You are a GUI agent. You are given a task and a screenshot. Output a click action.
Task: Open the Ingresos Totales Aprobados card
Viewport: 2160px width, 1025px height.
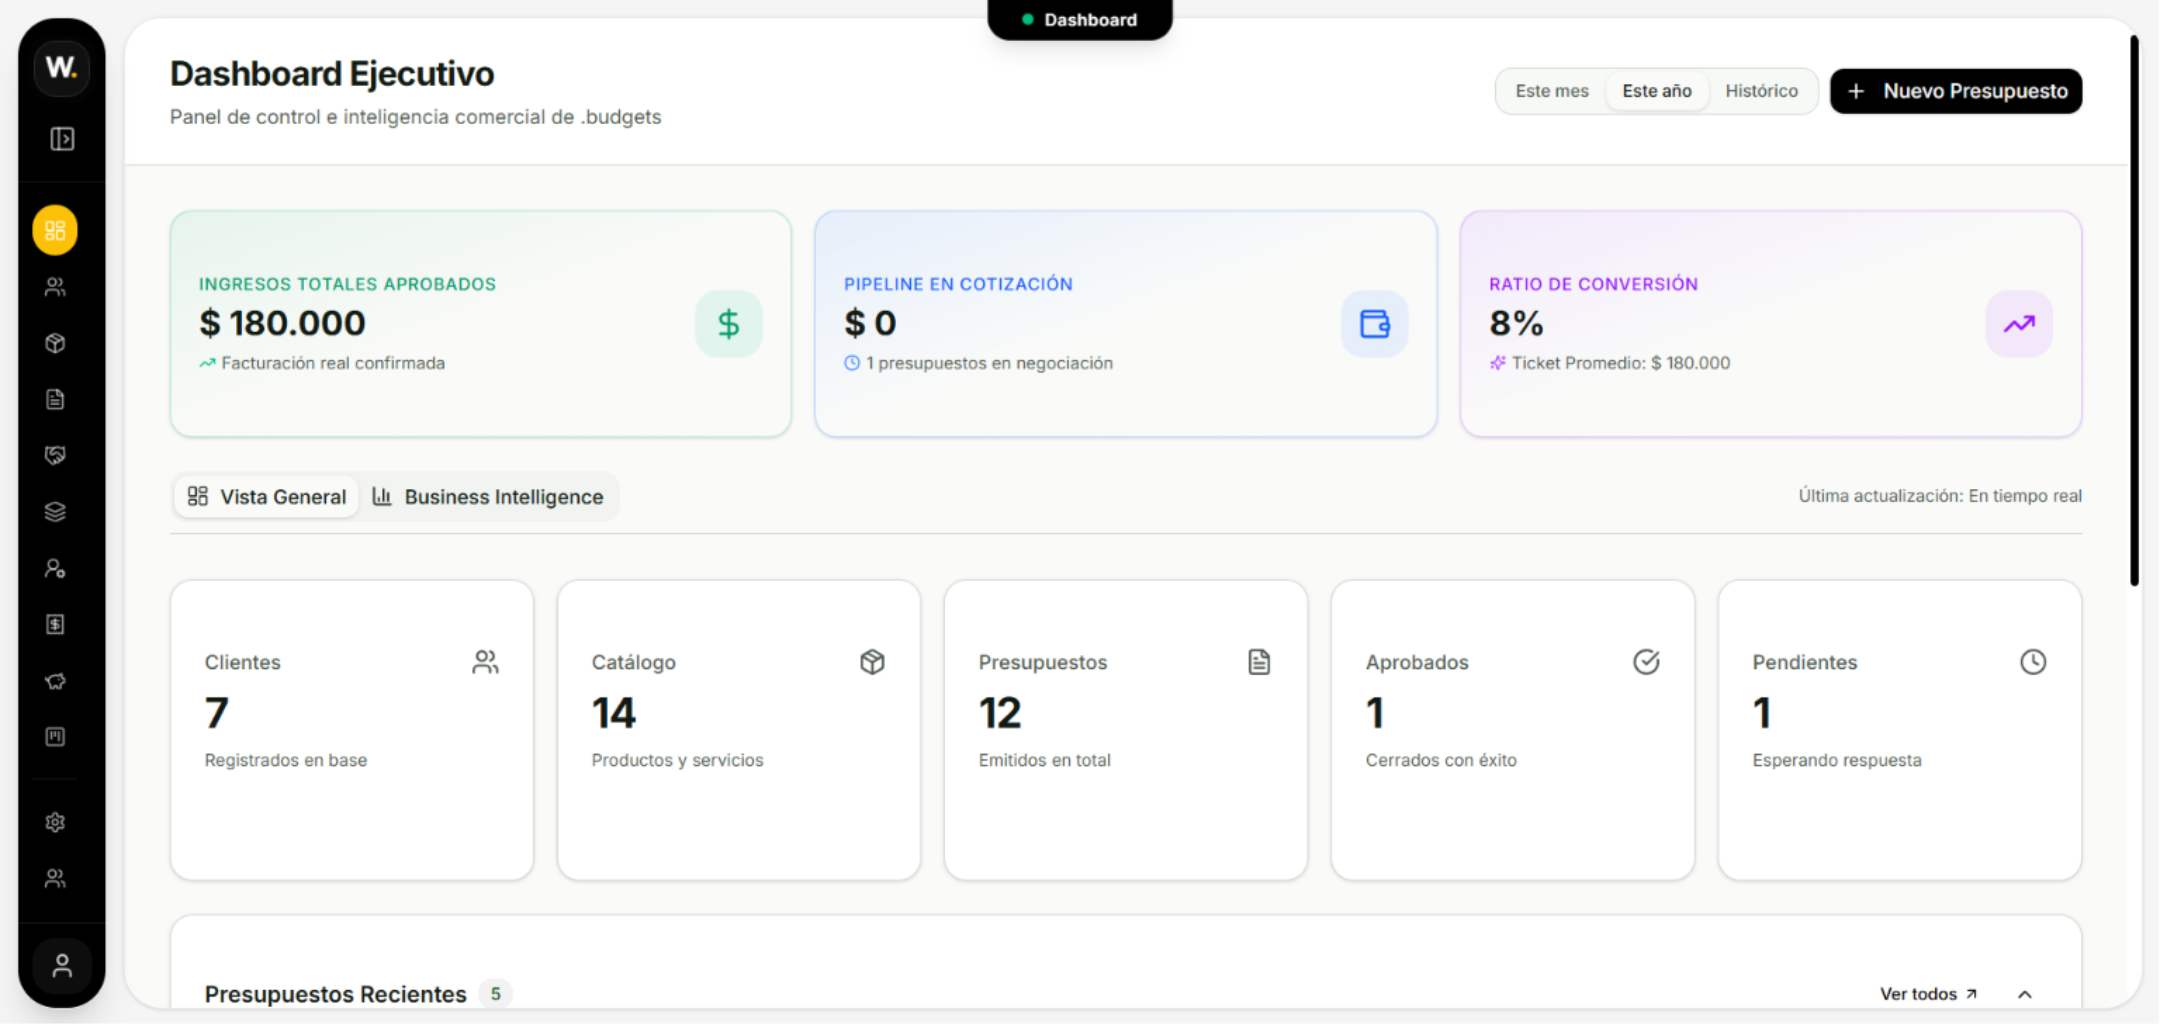click(x=481, y=324)
